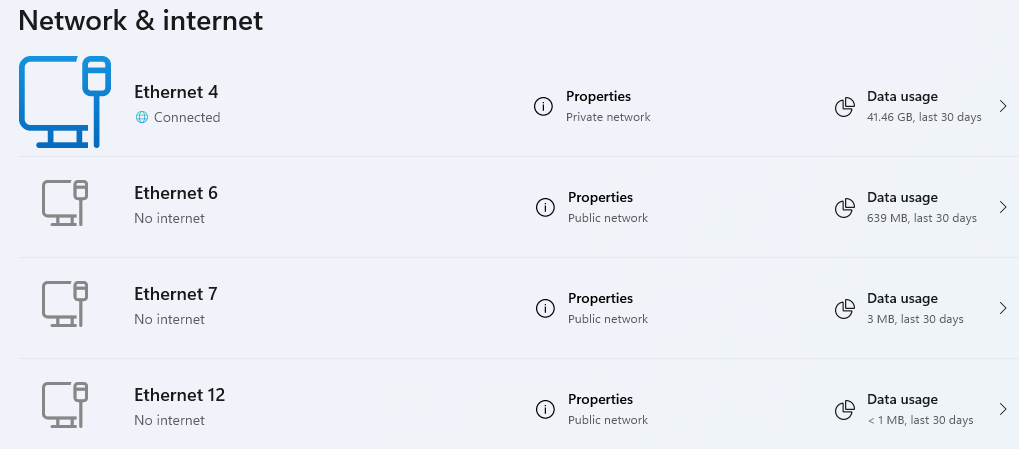
Task: Click the pie chart icon for Ethernet 4 data usage
Action: point(845,106)
